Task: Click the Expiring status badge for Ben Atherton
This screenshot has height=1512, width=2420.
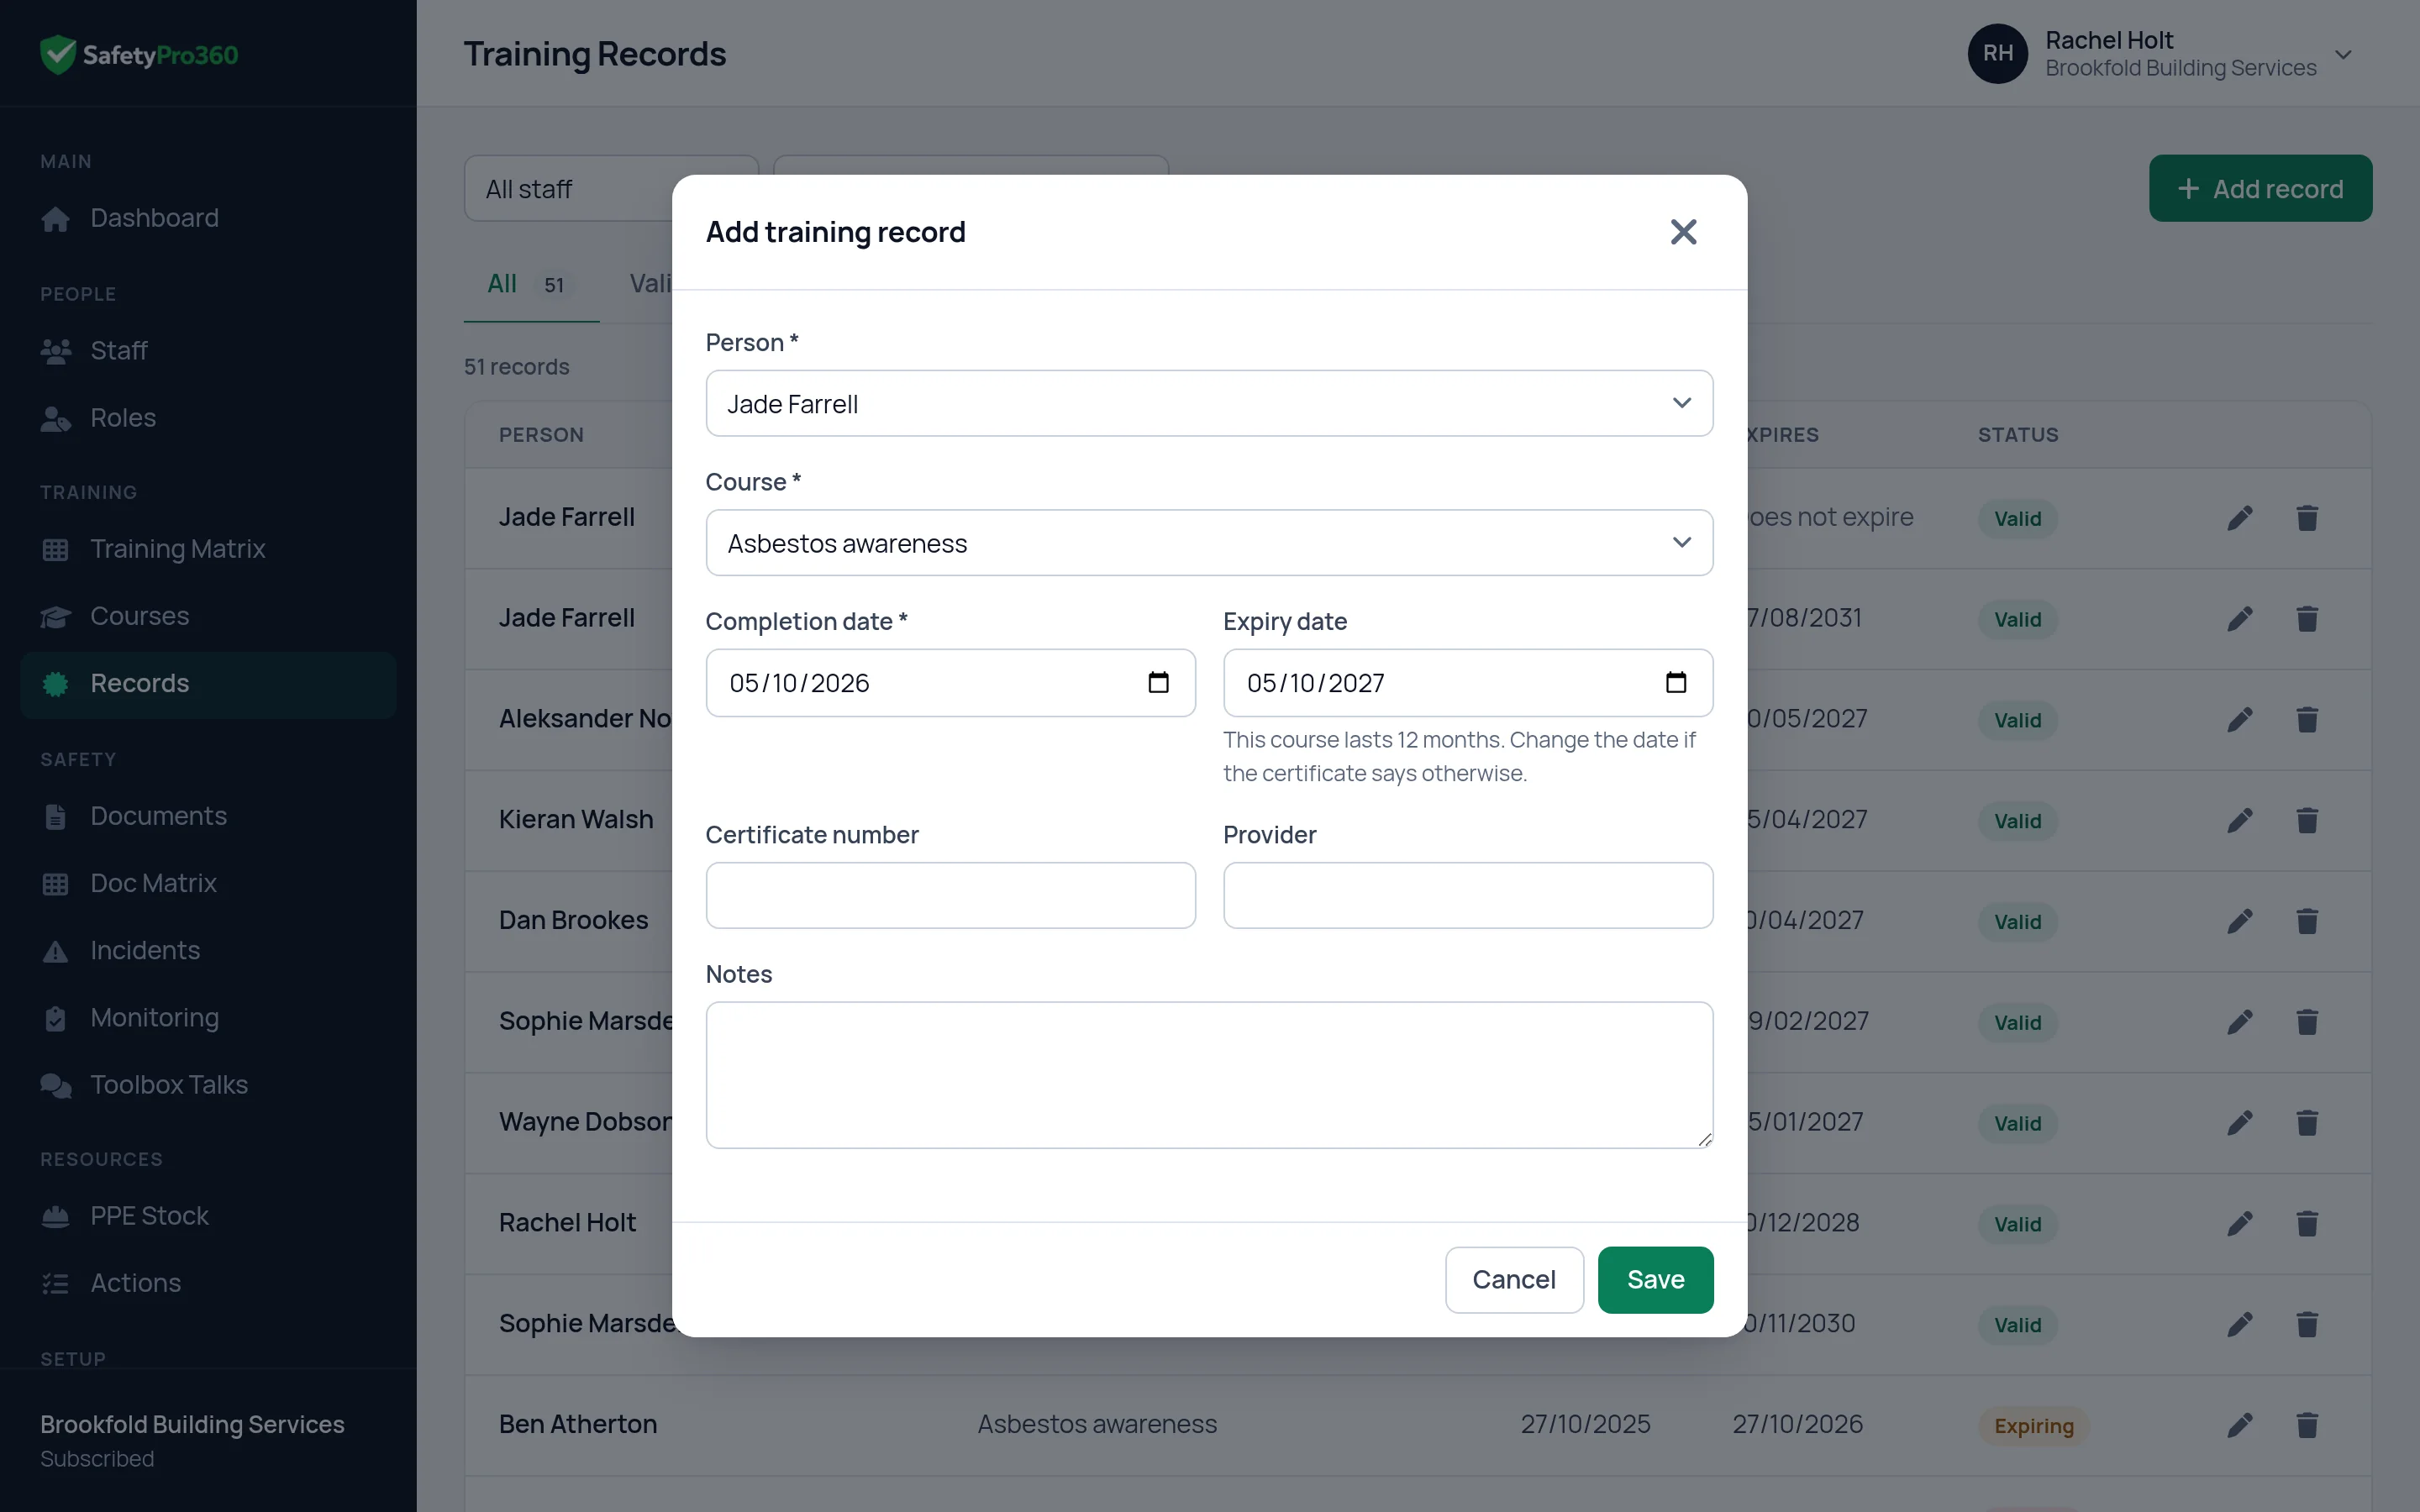Action: click(x=2033, y=1426)
